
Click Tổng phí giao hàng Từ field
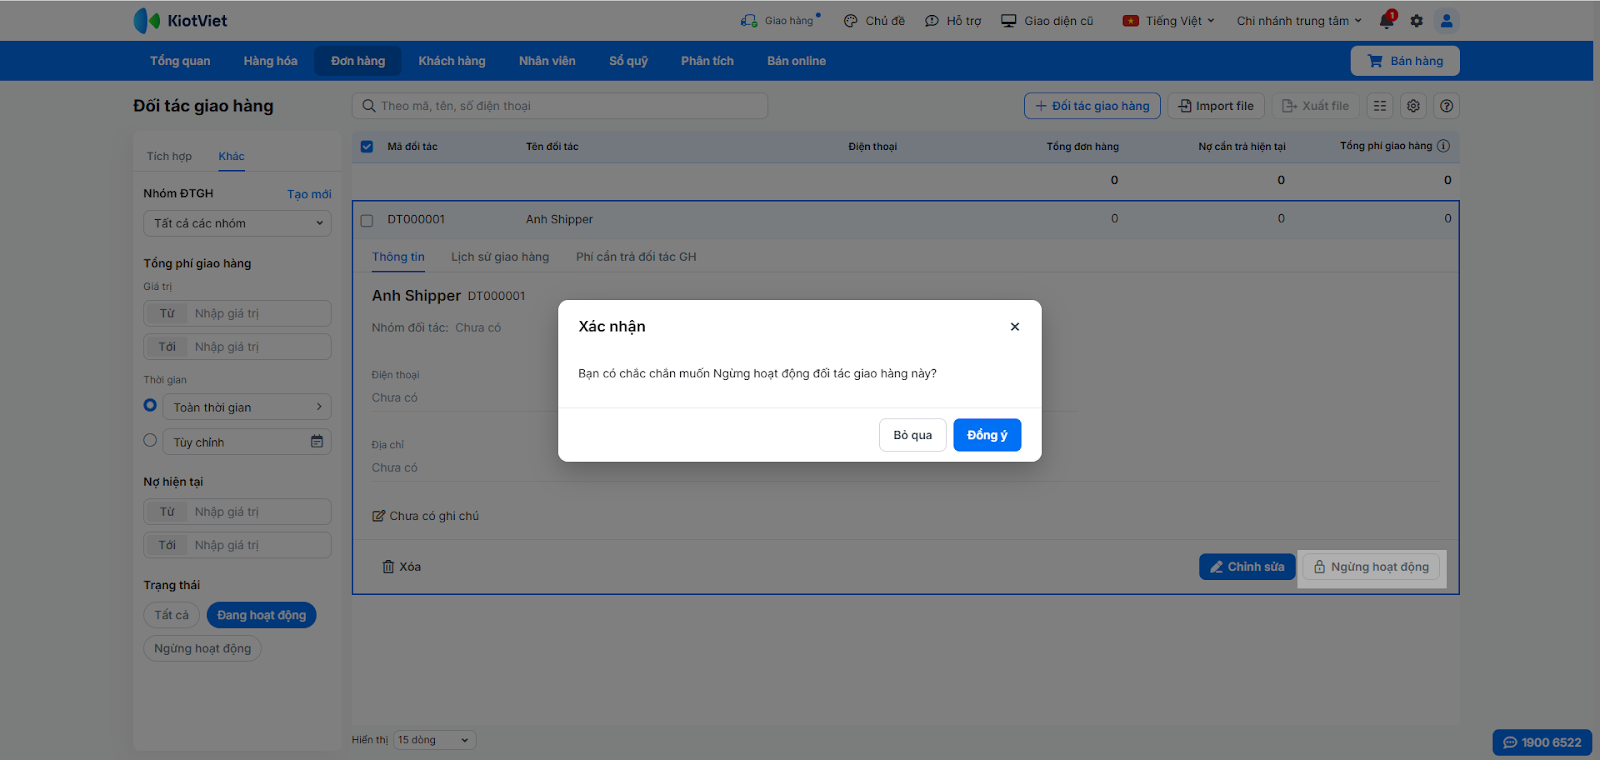click(237, 313)
